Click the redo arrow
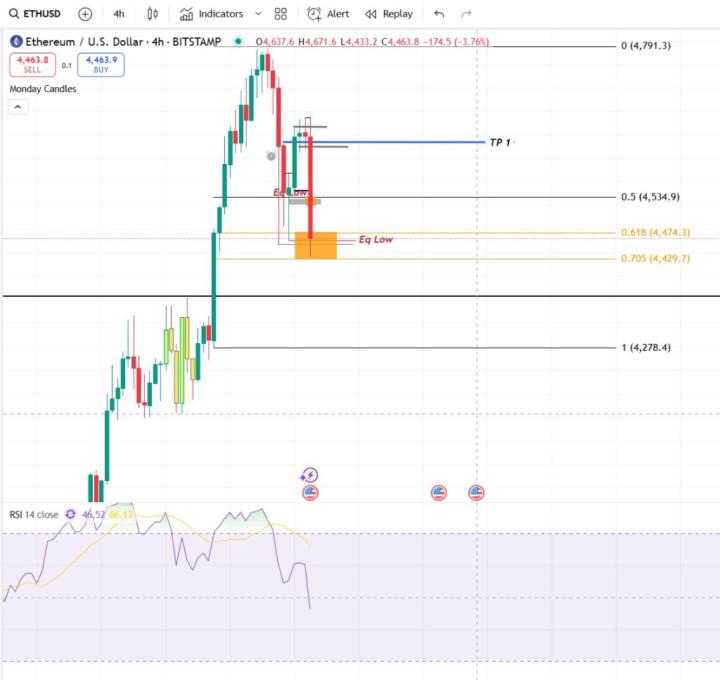 click(466, 14)
